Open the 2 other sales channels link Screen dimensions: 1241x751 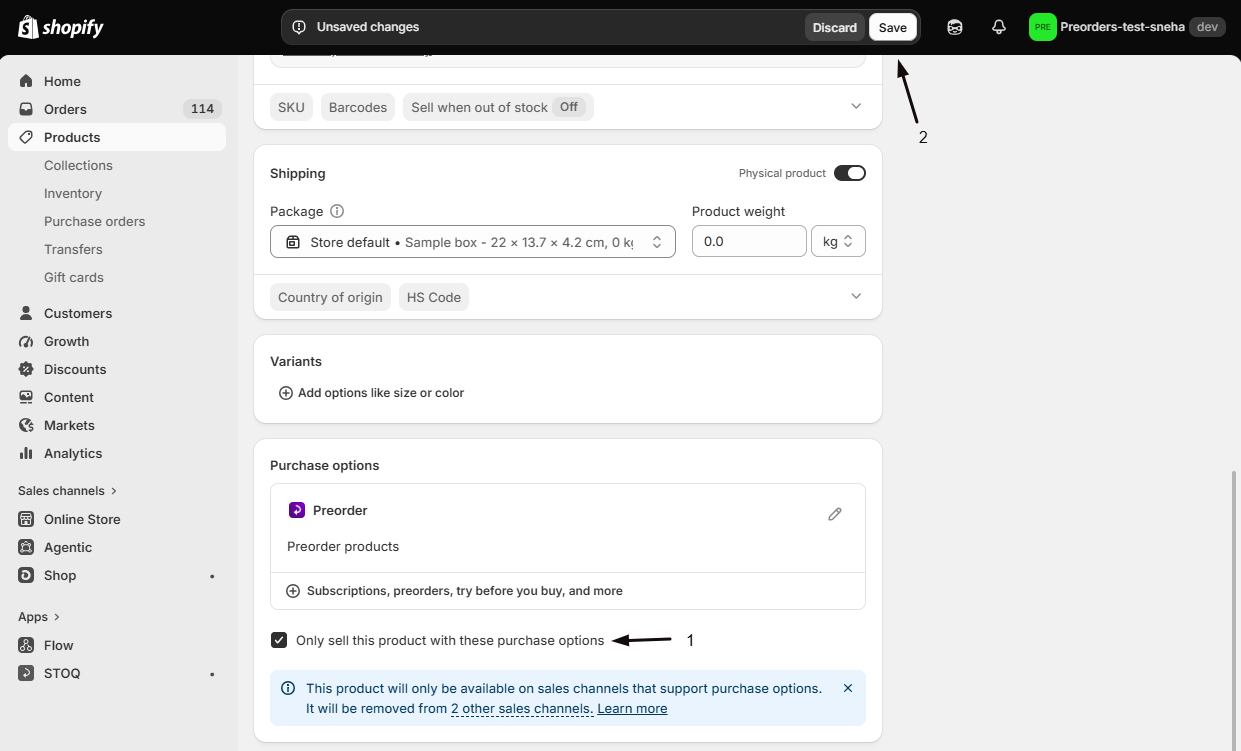click(522, 708)
